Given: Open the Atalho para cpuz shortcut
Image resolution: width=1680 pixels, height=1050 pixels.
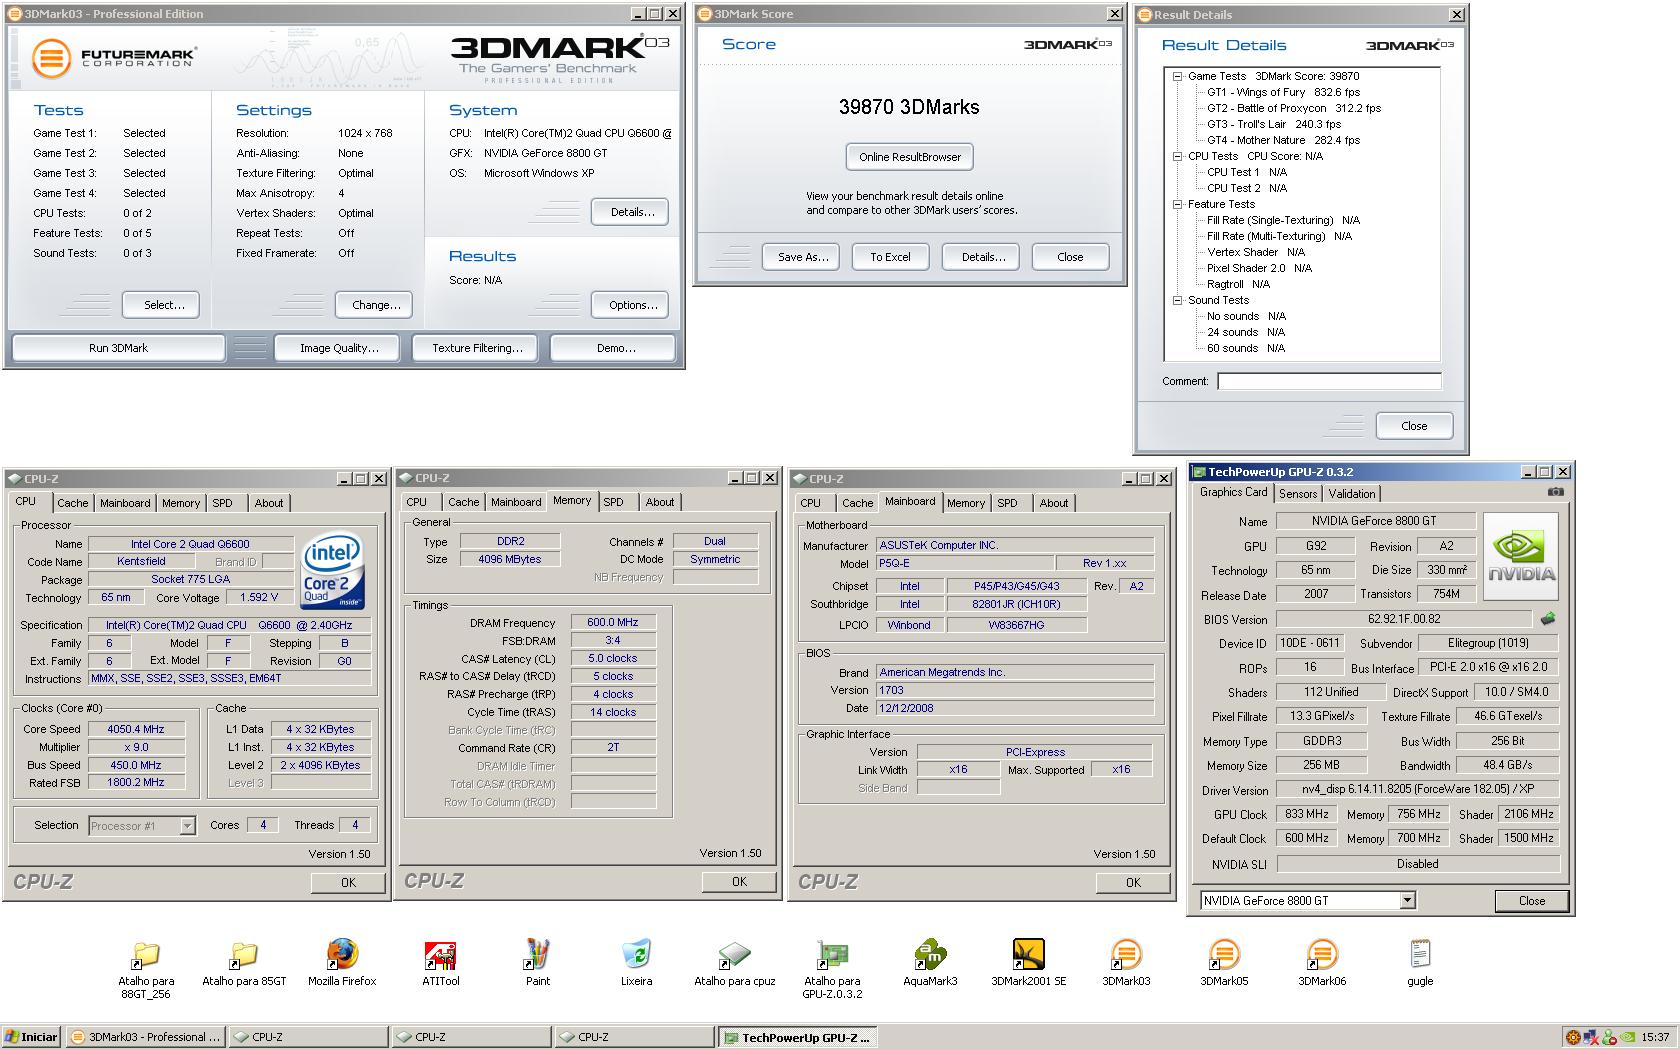Looking at the screenshot, I should [734, 956].
